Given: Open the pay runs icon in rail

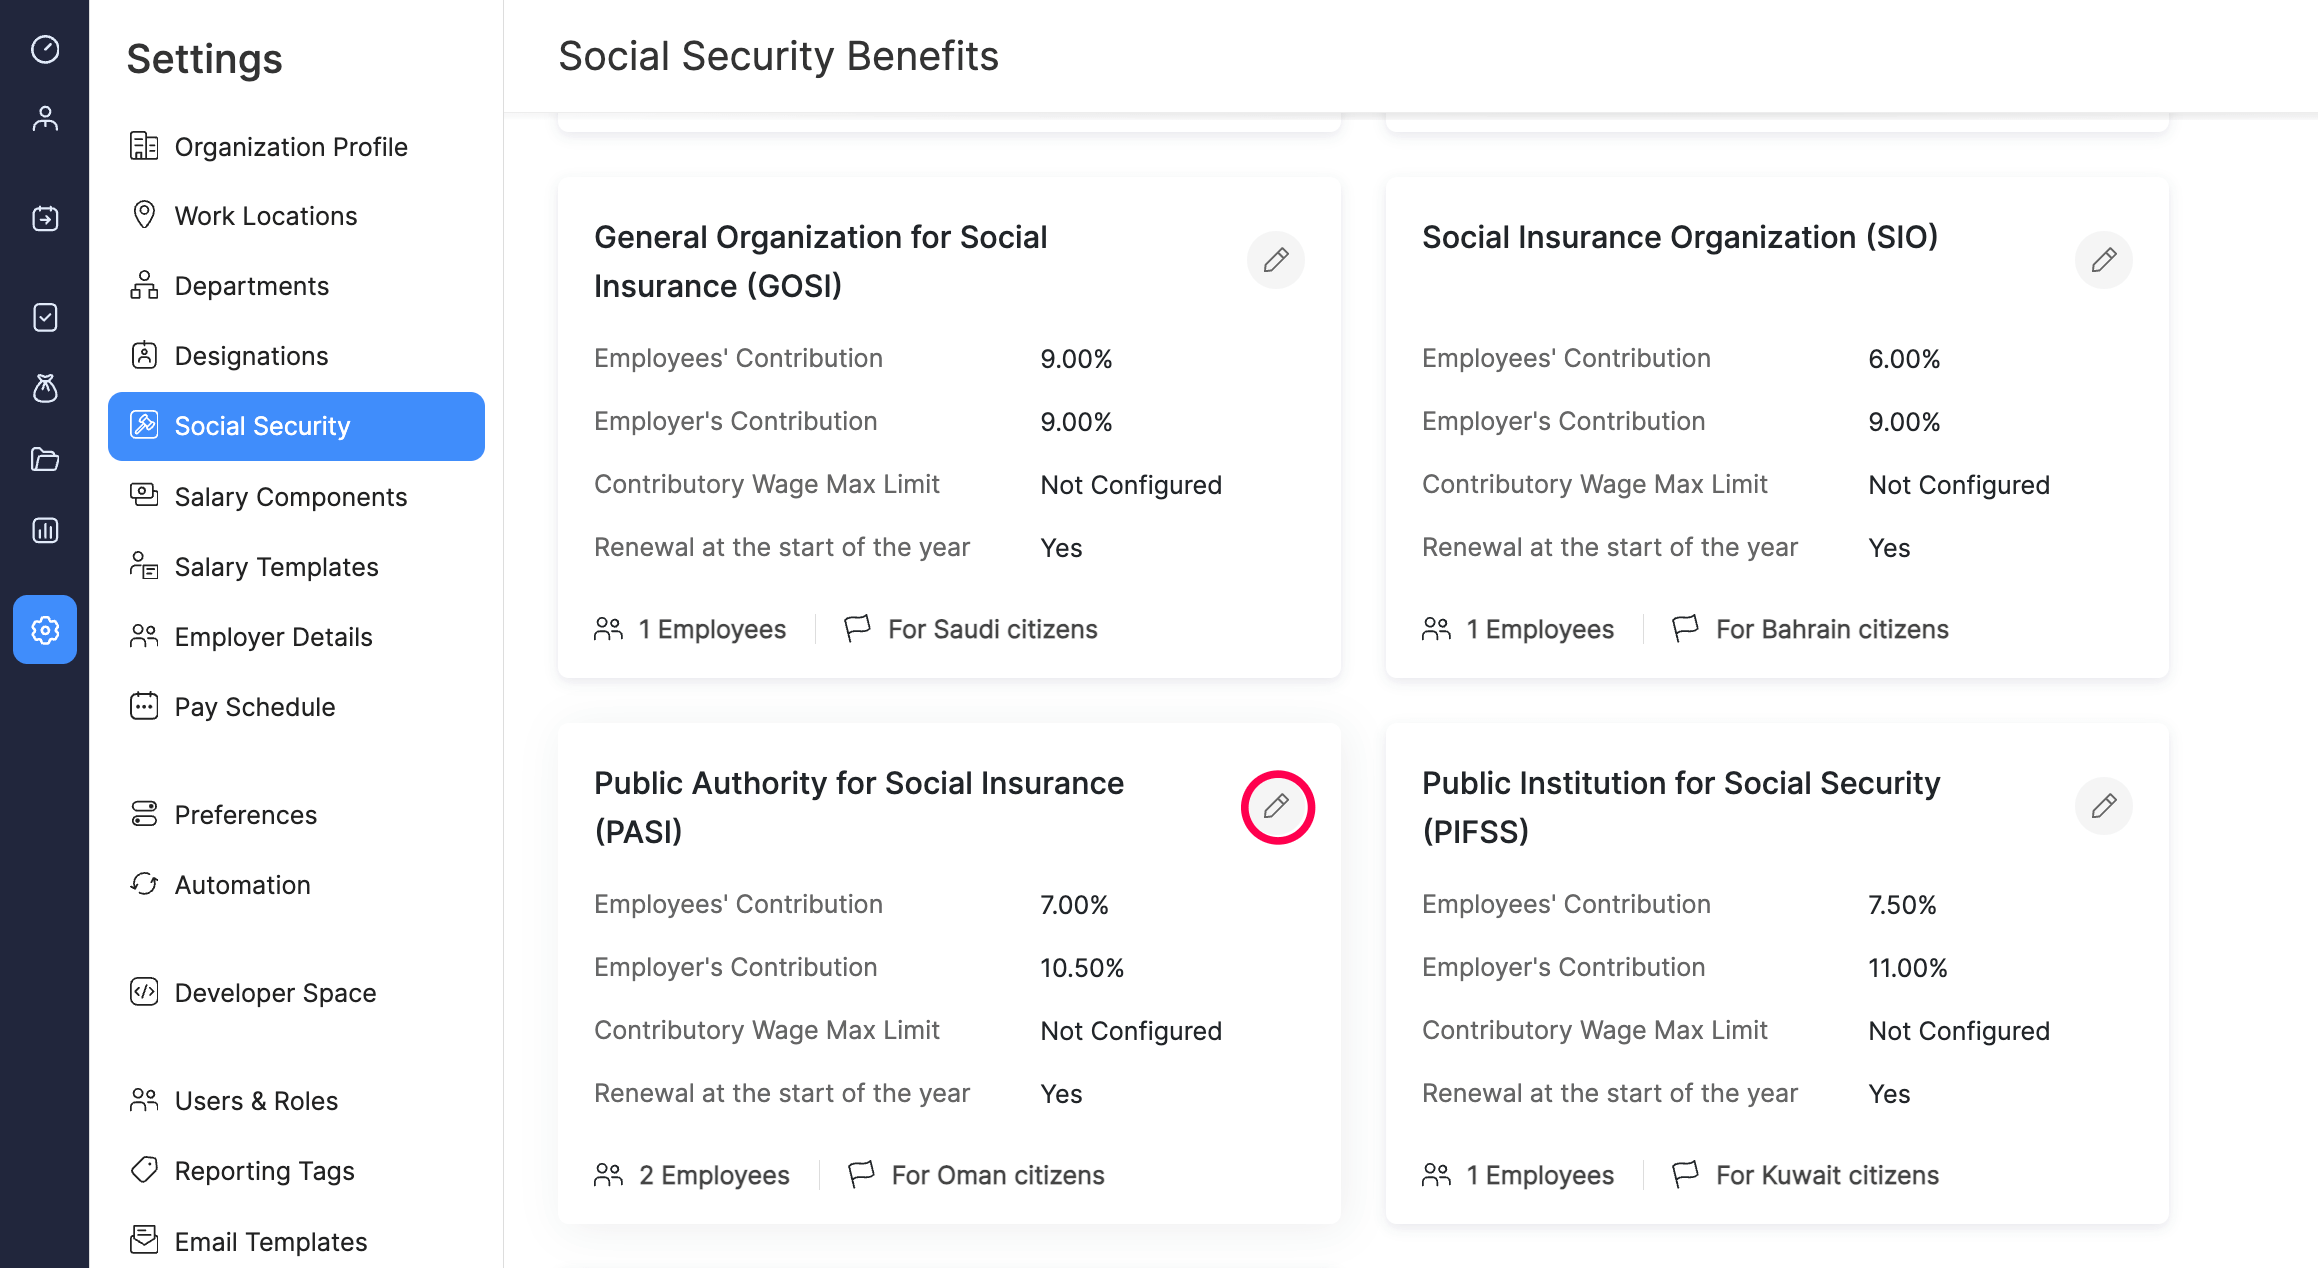Looking at the screenshot, I should click(x=45, y=218).
